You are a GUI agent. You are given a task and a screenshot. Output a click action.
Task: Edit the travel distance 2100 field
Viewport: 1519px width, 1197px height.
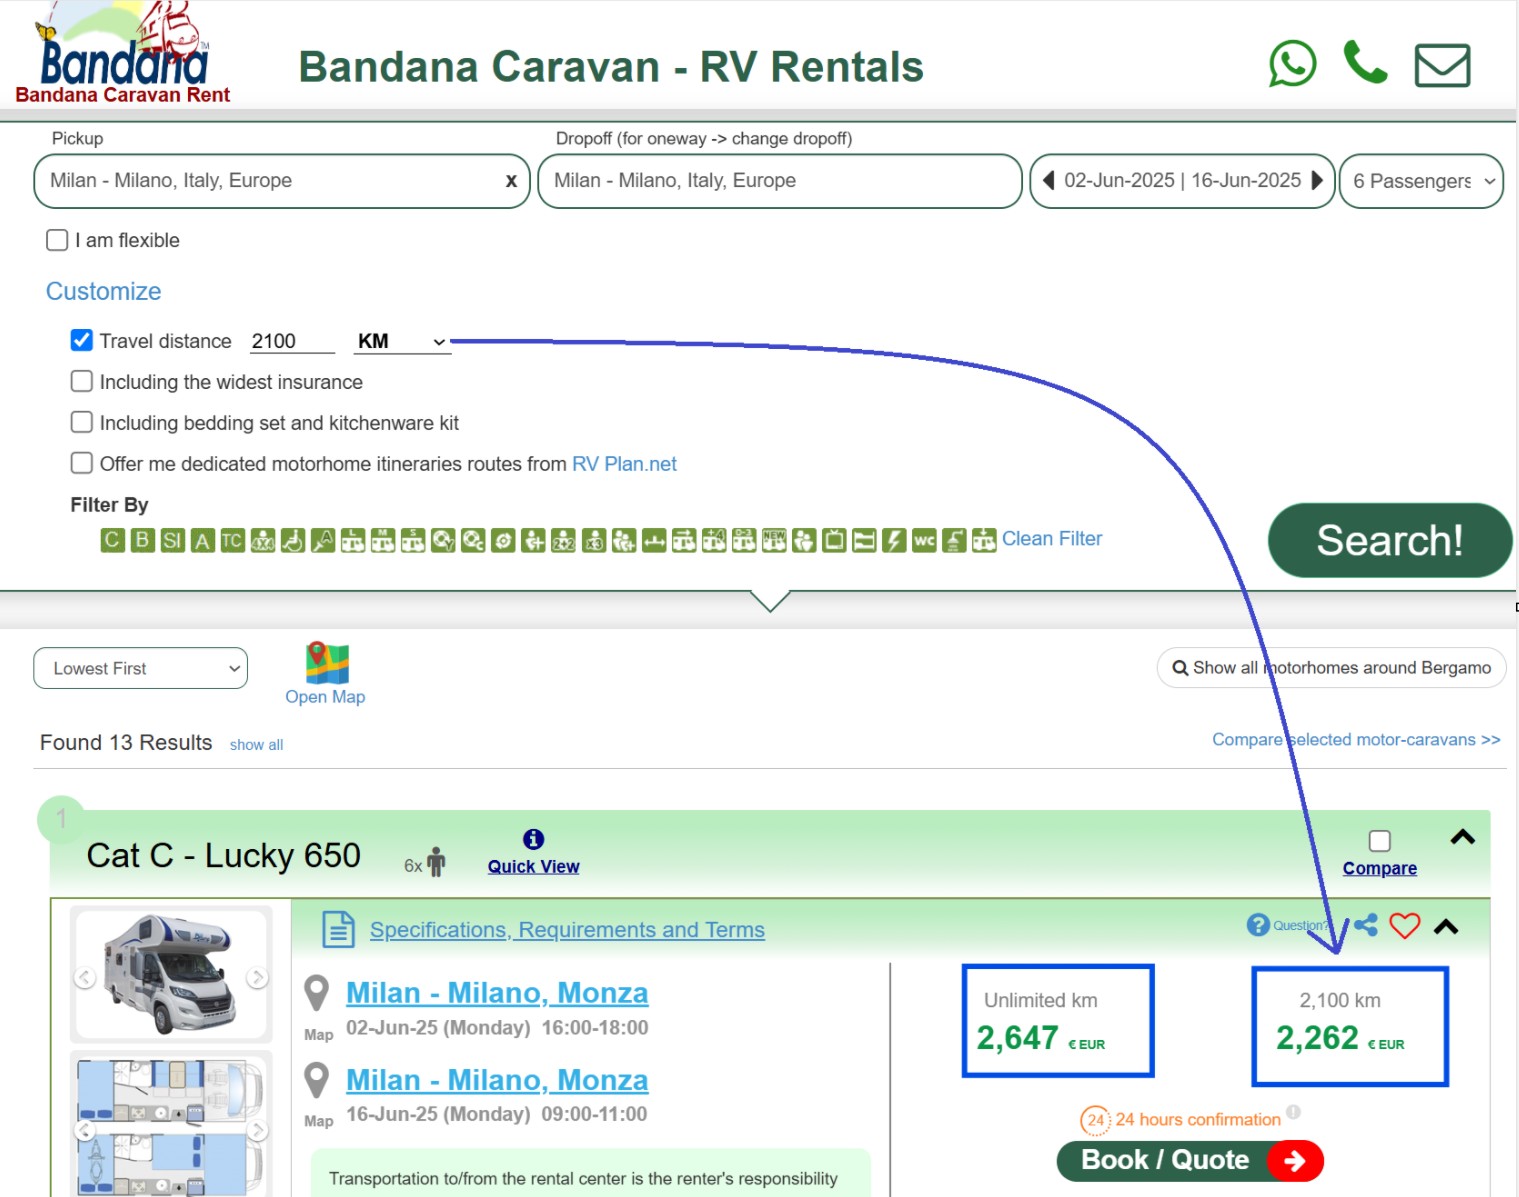[x=291, y=341]
